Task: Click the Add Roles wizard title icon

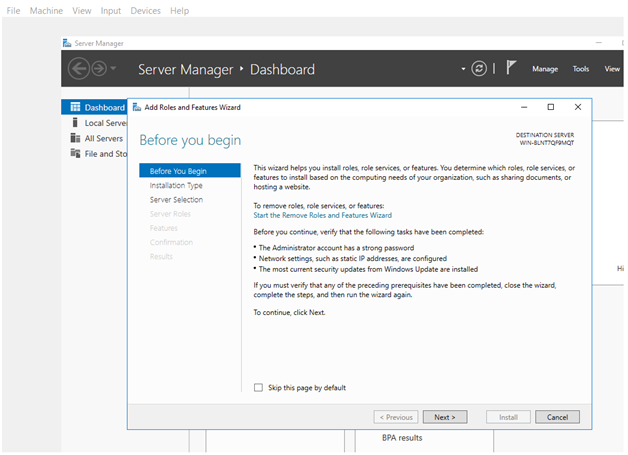Action: point(137,107)
